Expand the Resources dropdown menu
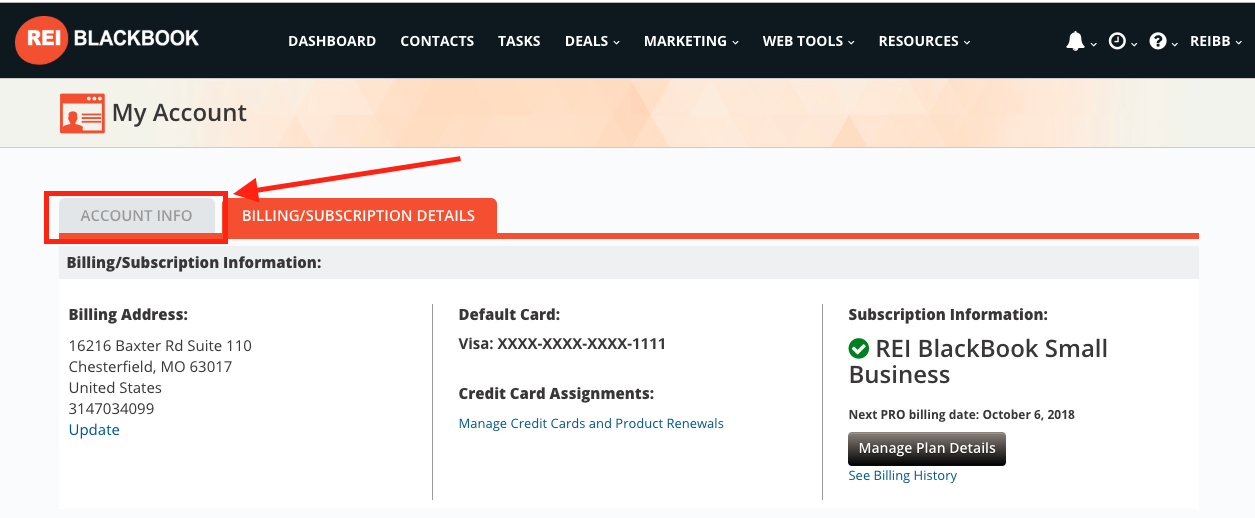The image size is (1255, 518). [x=924, y=41]
